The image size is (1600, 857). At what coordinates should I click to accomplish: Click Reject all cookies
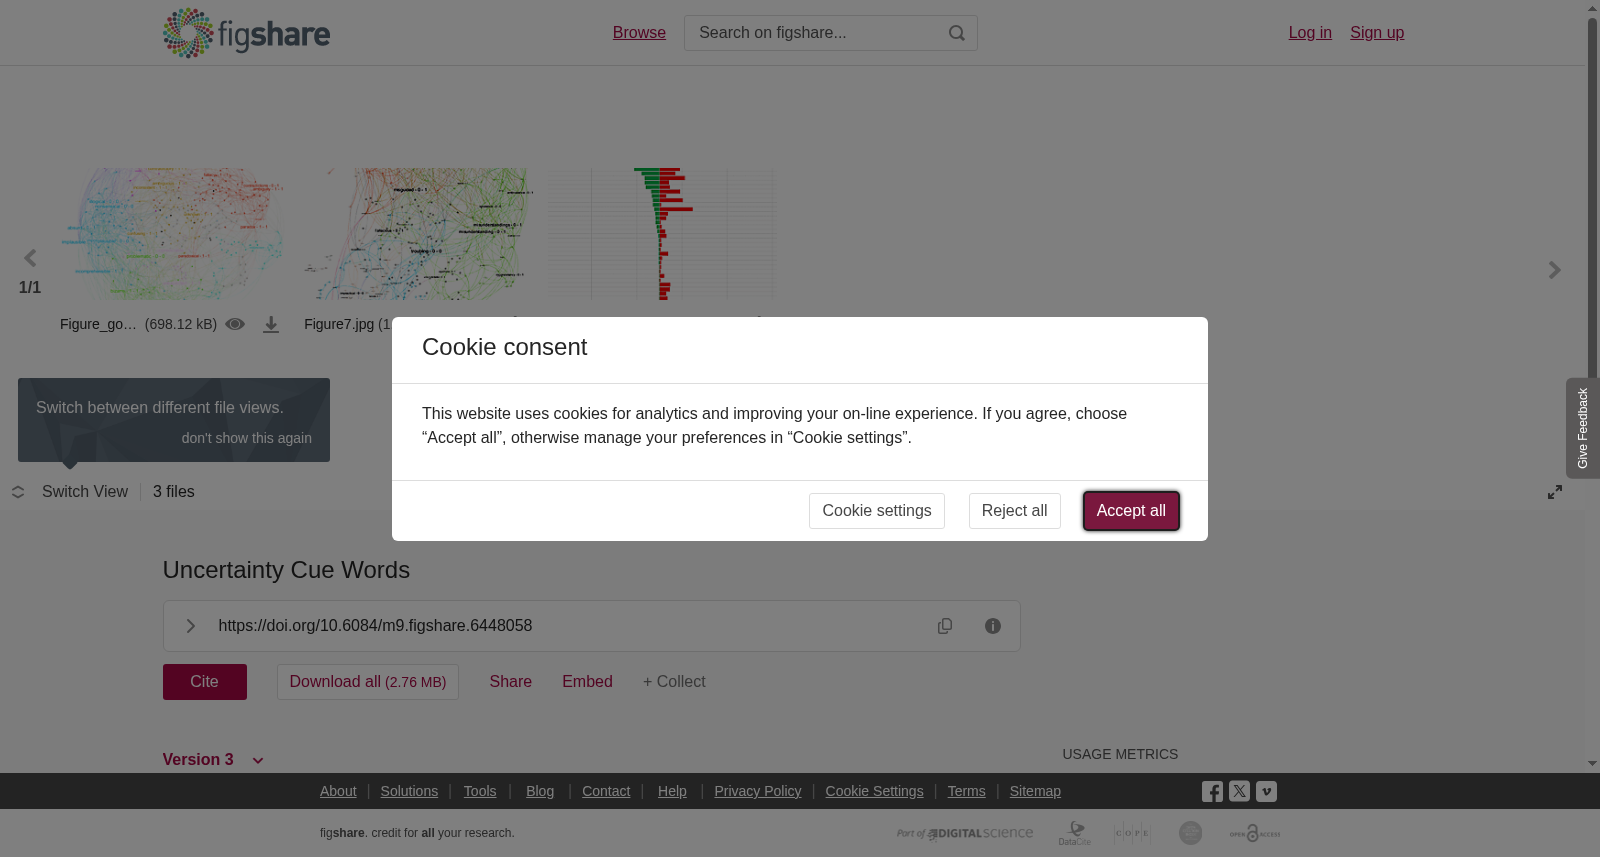point(1014,511)
